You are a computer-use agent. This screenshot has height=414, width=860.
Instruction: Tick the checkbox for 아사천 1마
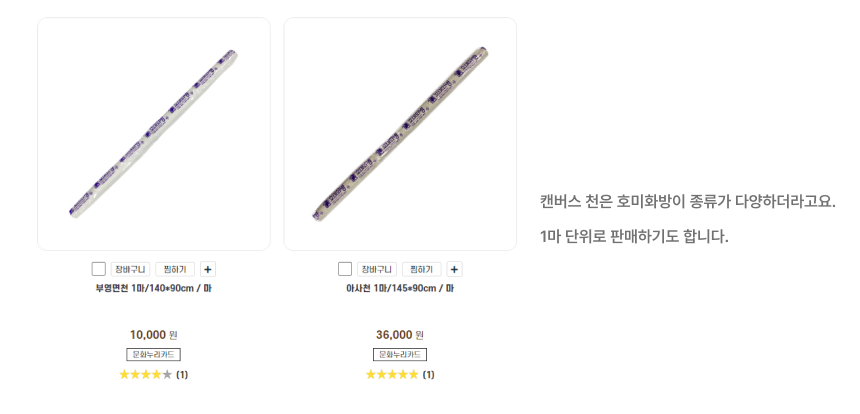[x=345, y=269]
